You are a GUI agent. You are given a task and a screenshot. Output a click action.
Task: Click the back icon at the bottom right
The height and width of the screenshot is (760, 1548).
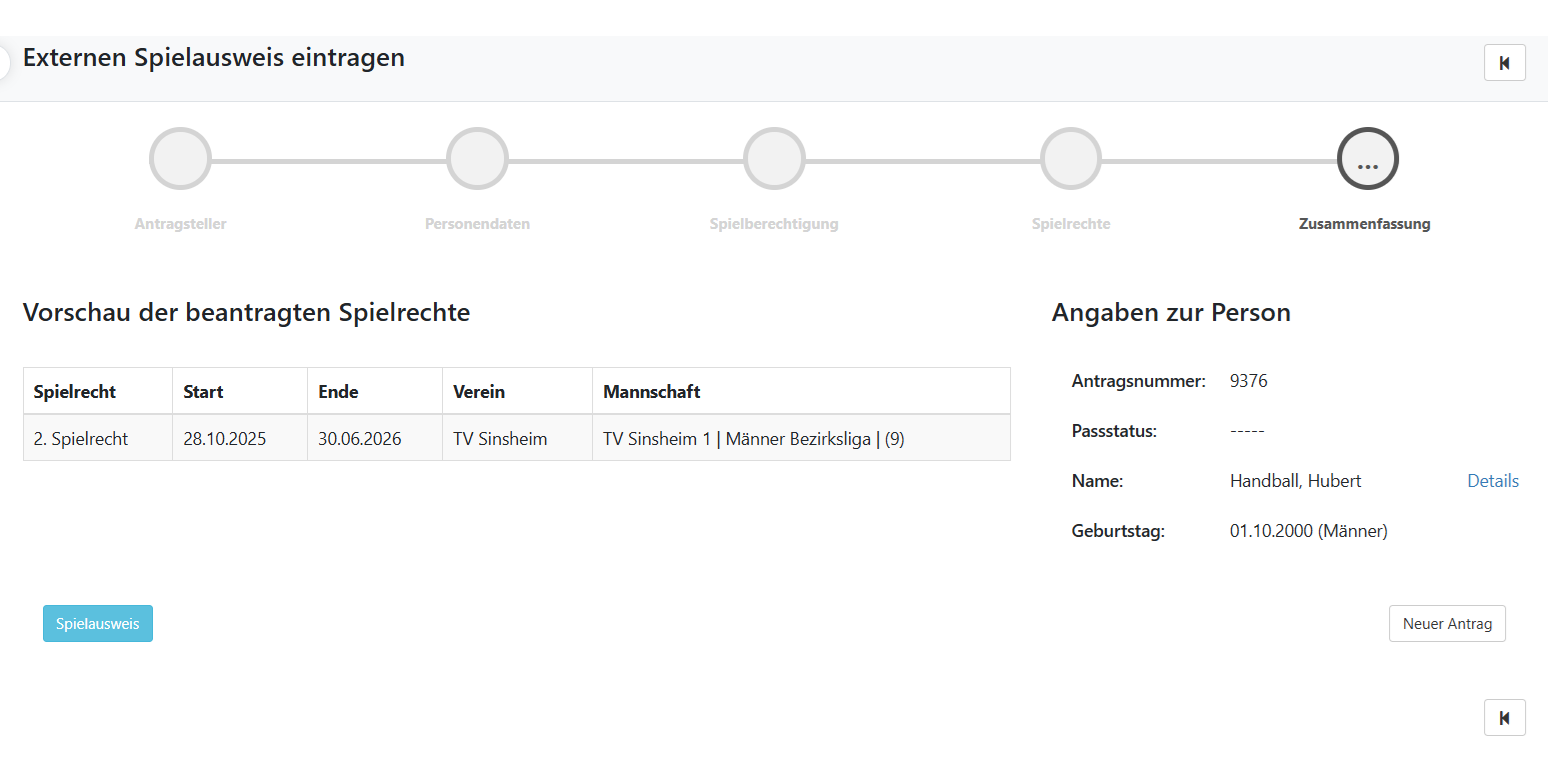pyautogui.click(x=1504, y=717)
